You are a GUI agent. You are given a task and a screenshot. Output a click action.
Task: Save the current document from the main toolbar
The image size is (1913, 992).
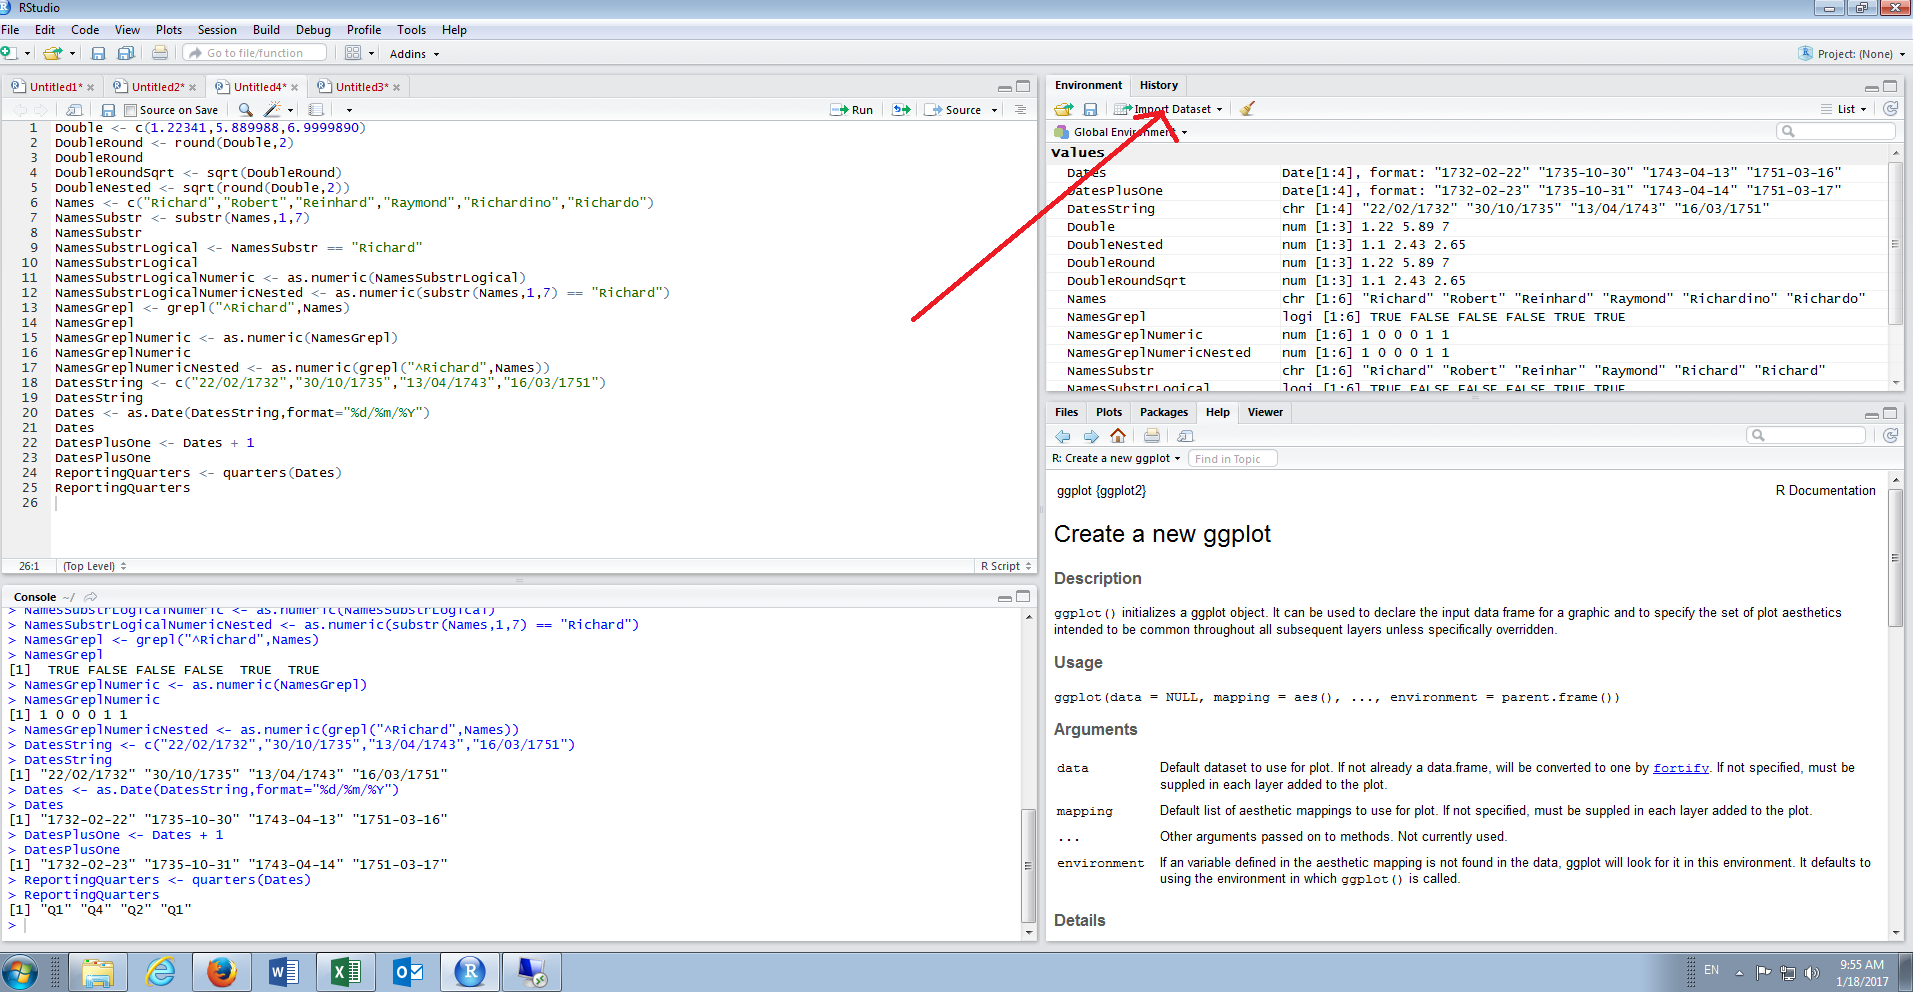[98, 53]
